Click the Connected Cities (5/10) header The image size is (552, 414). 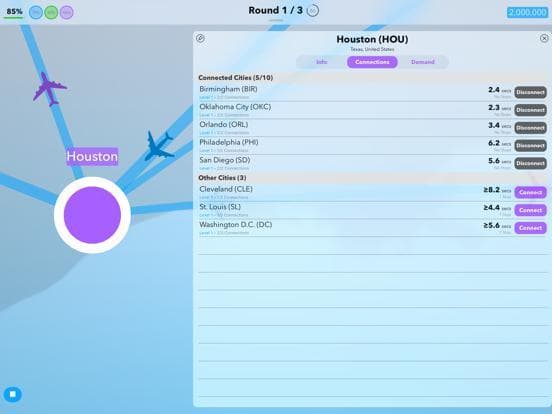coord(236,77)
